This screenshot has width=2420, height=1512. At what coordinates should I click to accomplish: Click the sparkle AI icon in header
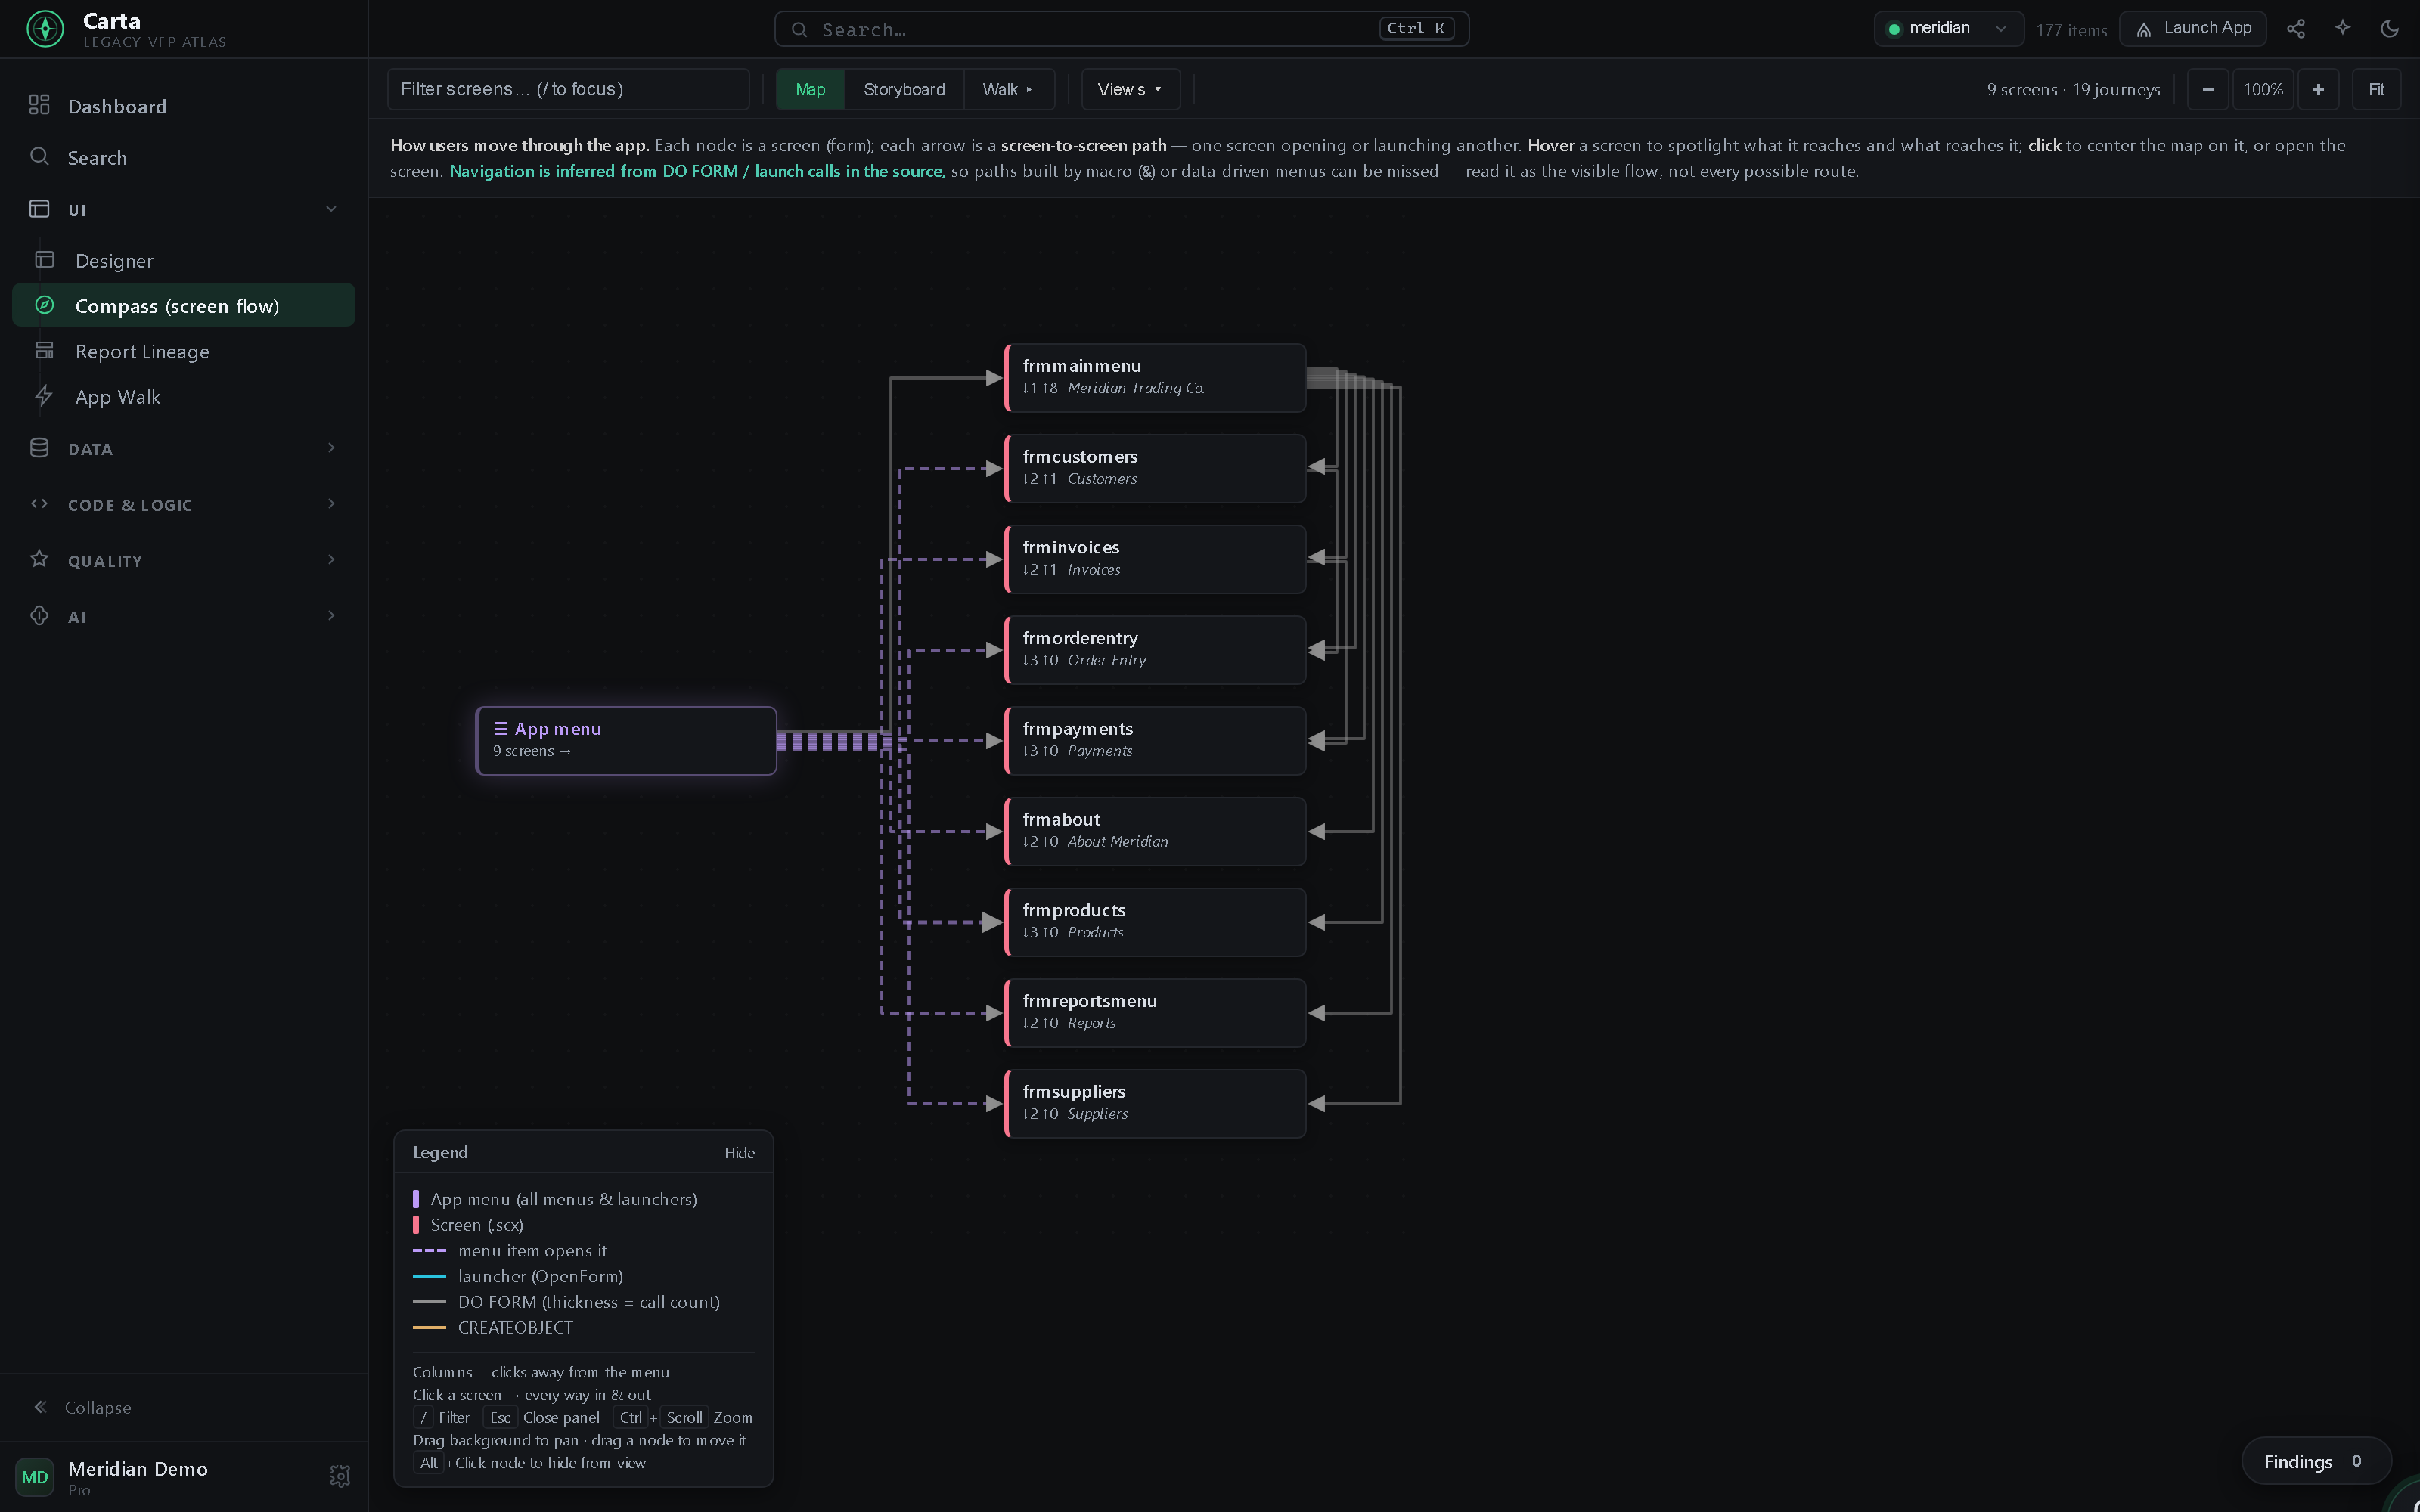point(2342,29)
